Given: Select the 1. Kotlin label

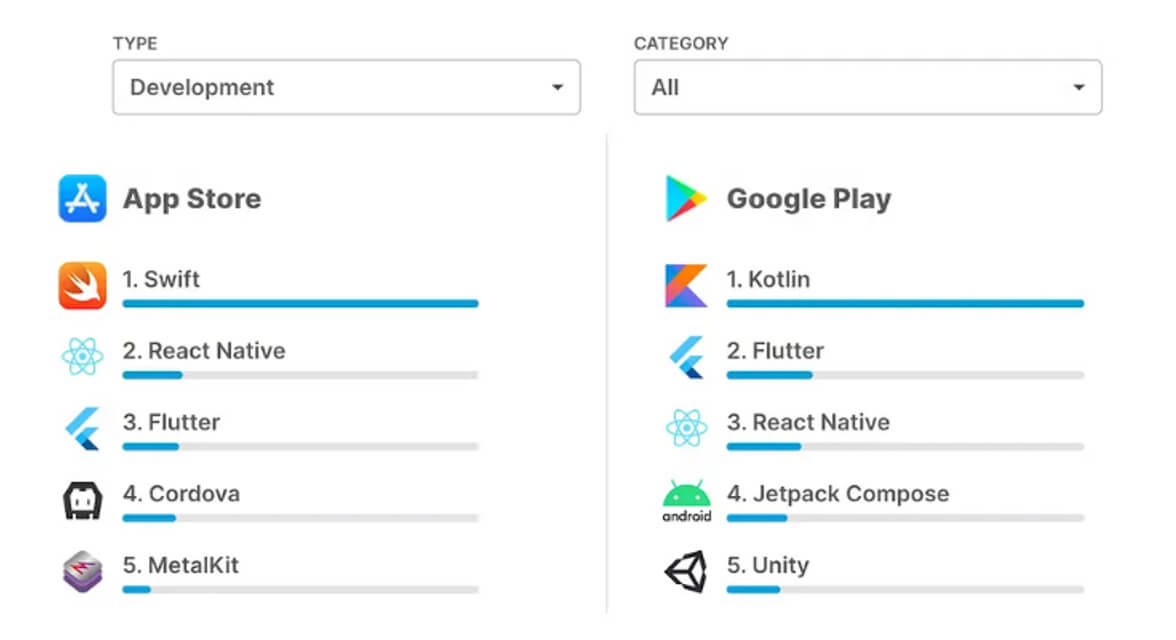Looking at the screenshot, I should [x=768, y=279].
